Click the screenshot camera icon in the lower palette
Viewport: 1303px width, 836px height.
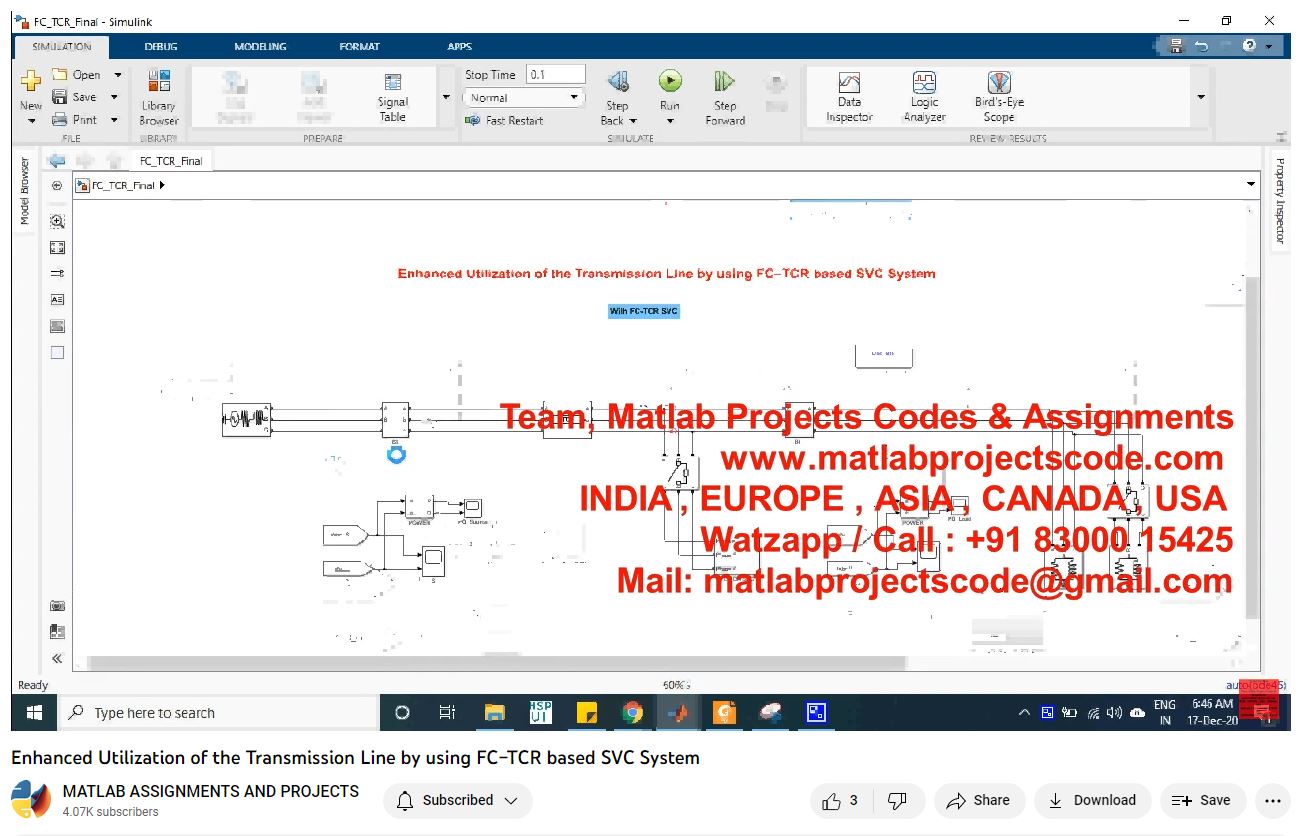(x=57, y=606)
